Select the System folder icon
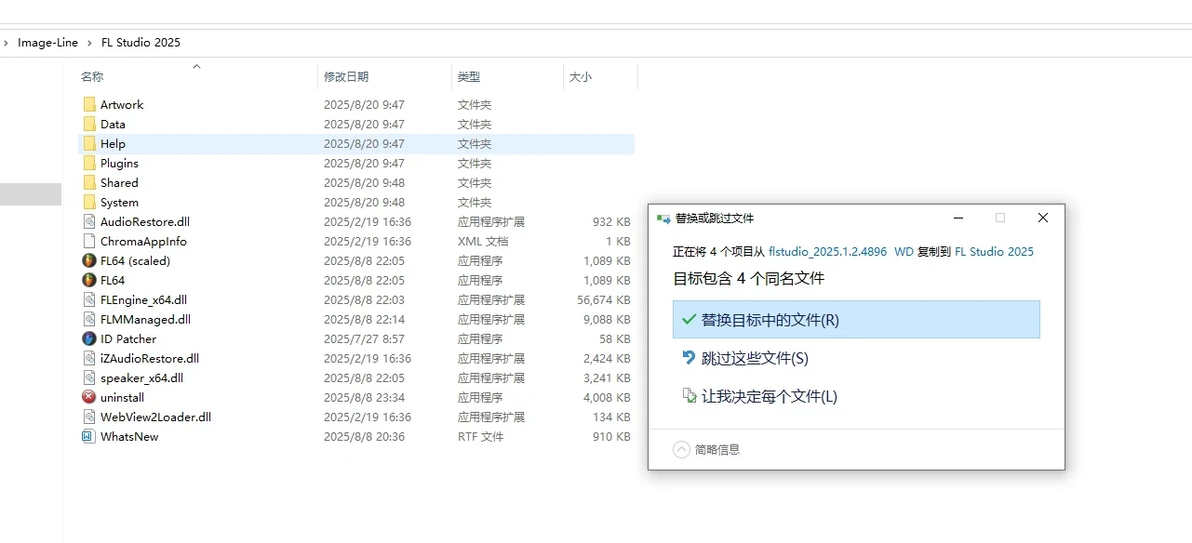This screenshot has width=1192, height=543. 89,202
